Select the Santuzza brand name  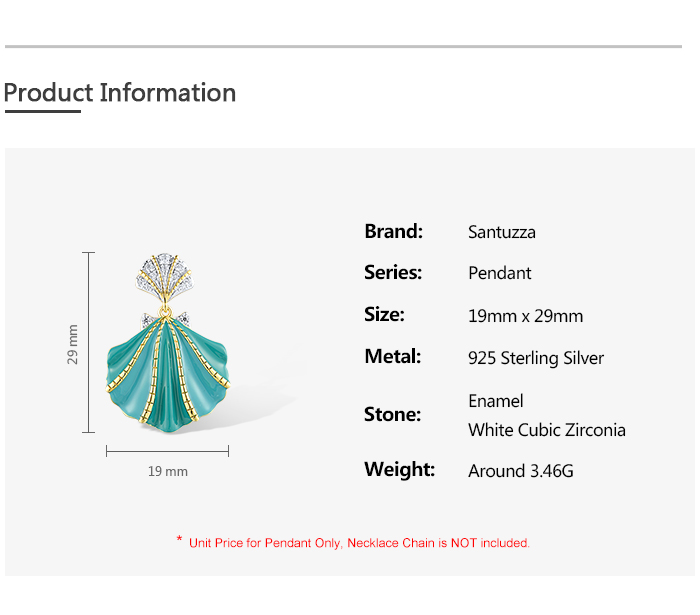502,232
